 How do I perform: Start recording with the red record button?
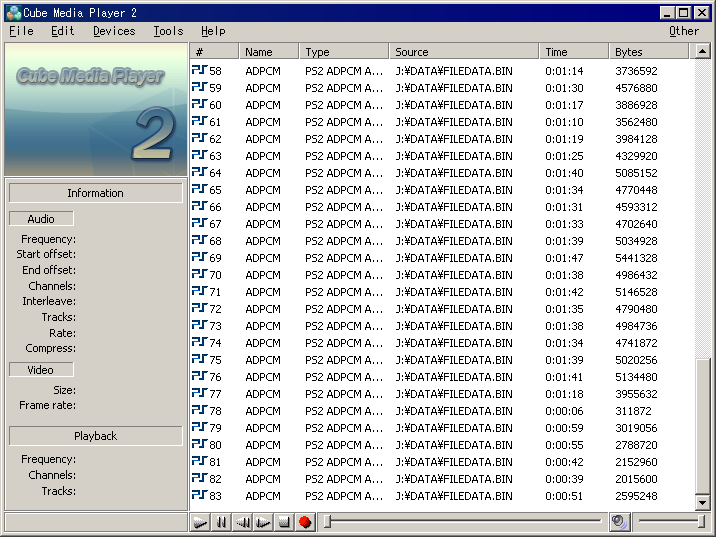305,521
